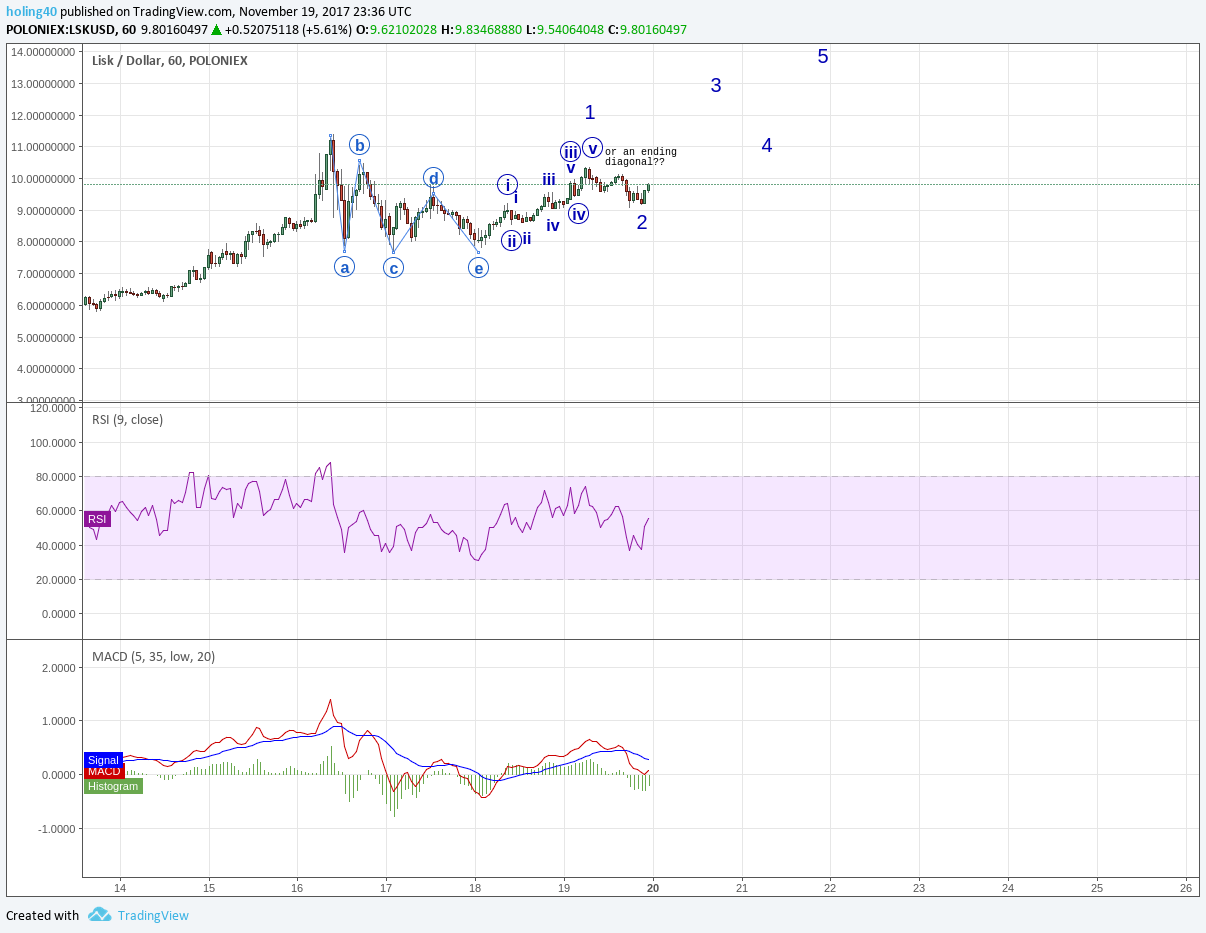The height and width of the screenshot is (933, 1206).
Task: Select the circled wave label d
Action: (x=433, y=178)
